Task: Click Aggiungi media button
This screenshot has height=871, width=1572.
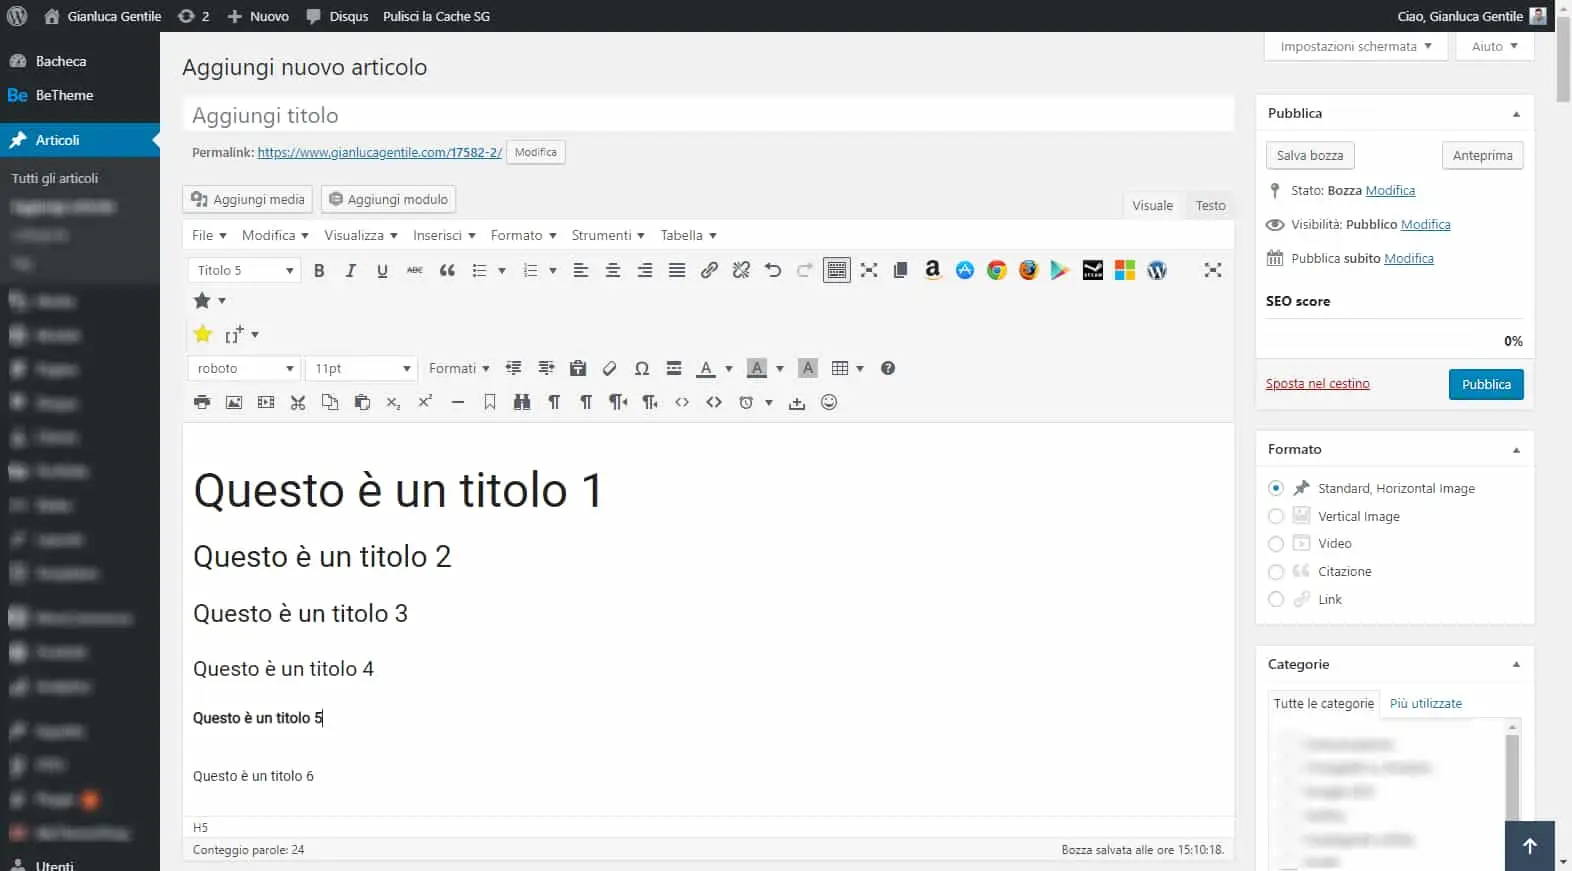Action: coord(248,200)
